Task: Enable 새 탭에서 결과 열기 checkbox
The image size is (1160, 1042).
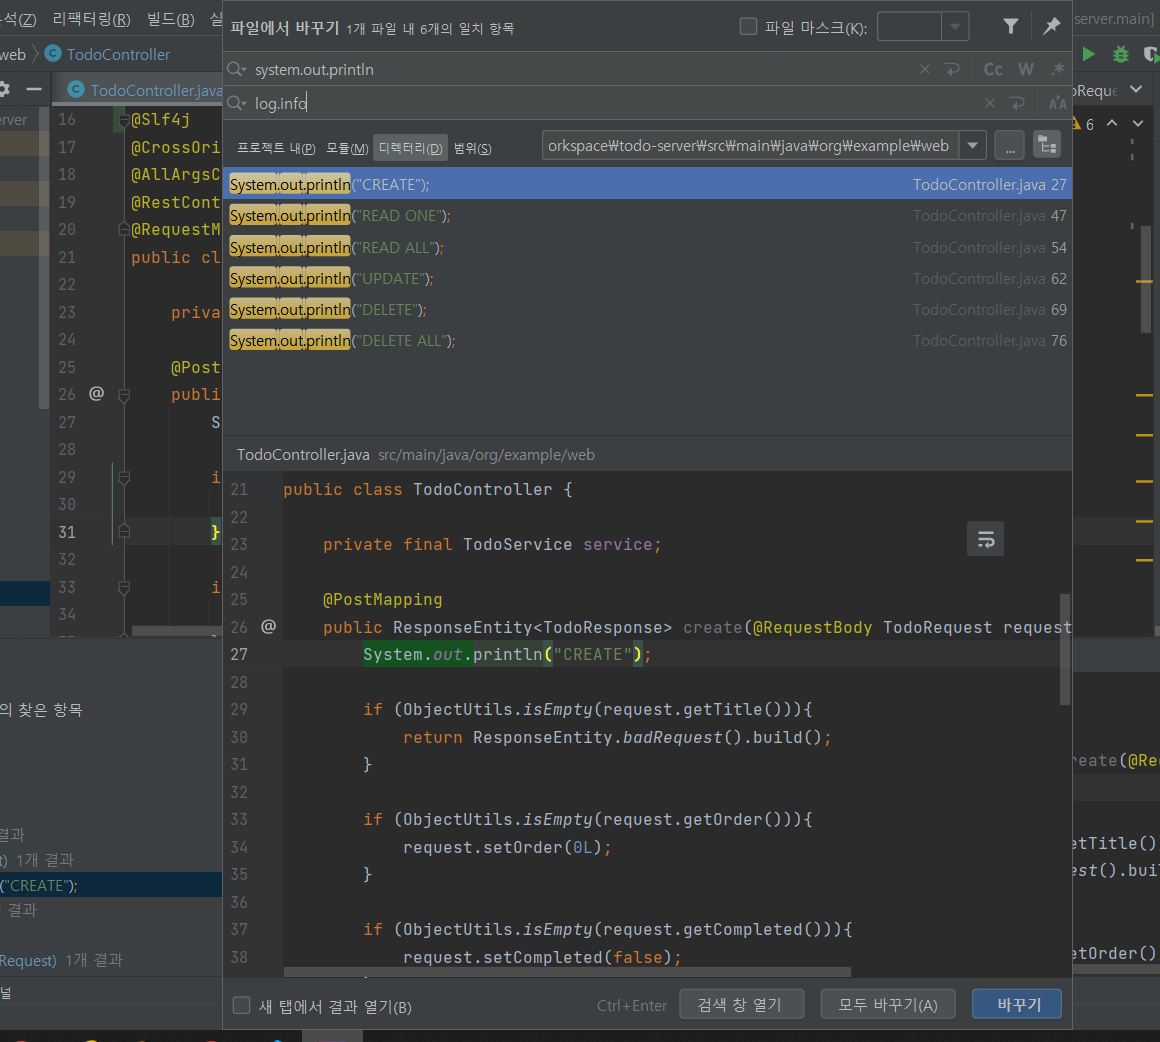Action: click(x=241, y=1005)
